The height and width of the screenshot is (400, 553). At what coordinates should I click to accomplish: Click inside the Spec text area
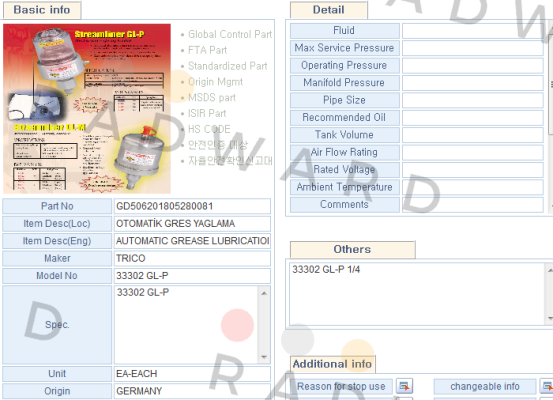(x=186, y=325)
